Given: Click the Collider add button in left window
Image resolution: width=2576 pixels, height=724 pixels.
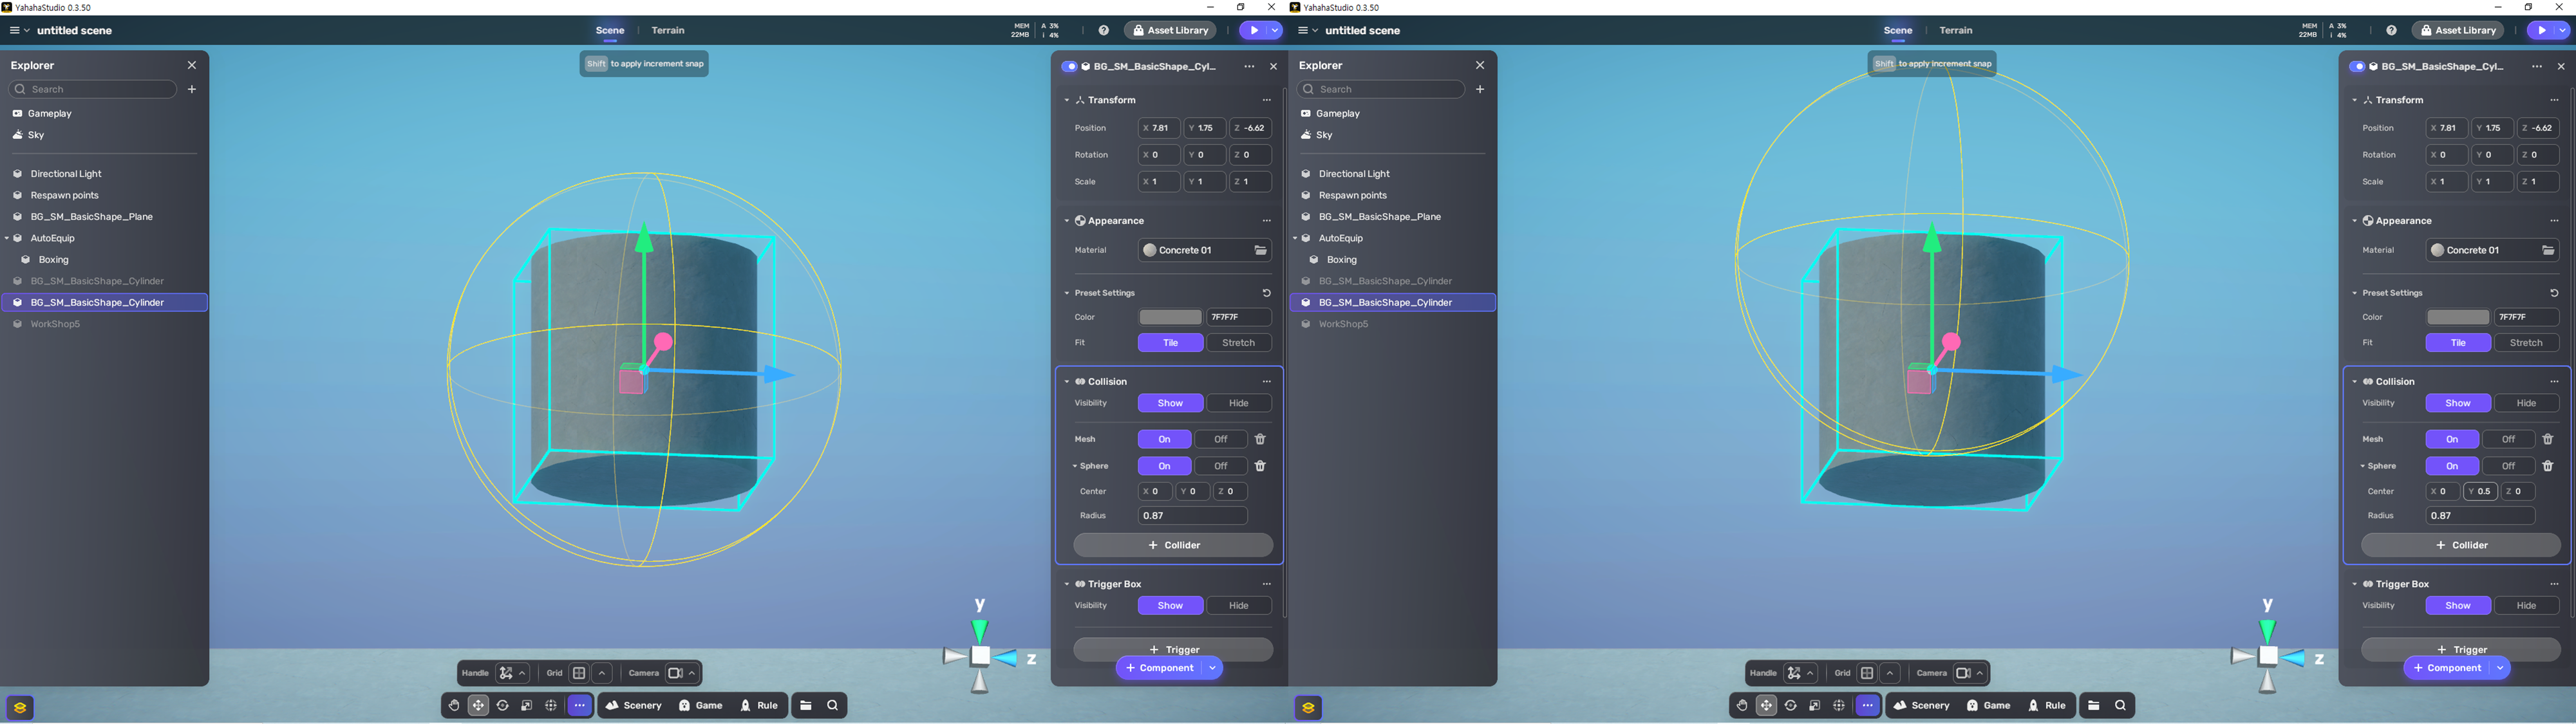Looking at the screenshot, I should pyautogui.click(x=1173, y=545).
